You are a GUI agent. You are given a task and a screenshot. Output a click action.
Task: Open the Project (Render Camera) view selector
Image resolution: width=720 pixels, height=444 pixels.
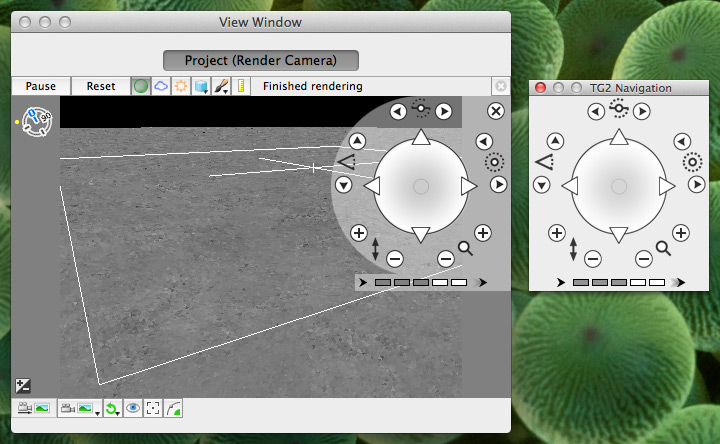pos(261,60)
